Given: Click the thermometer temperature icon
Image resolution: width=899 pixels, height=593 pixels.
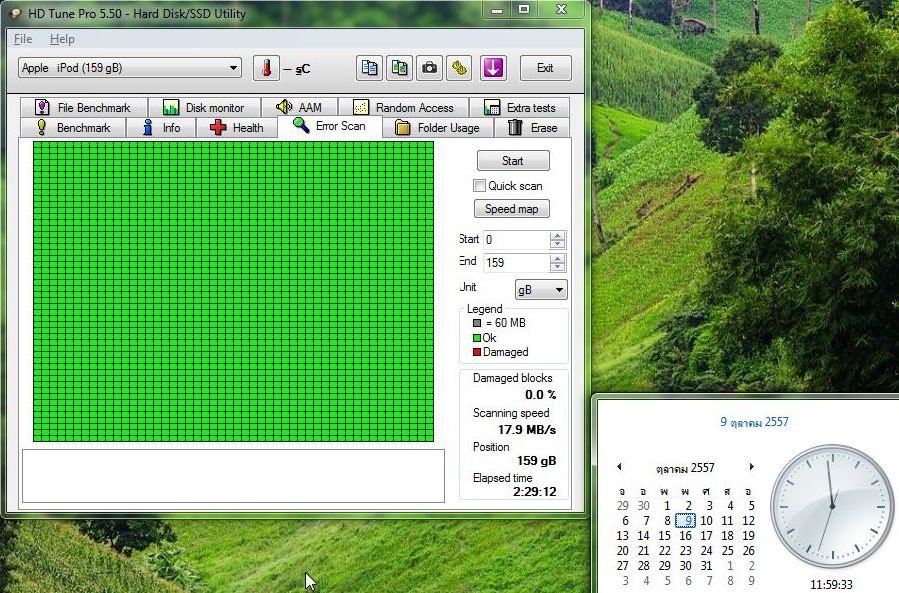Looking at the screenshot, I should [266, 68].
